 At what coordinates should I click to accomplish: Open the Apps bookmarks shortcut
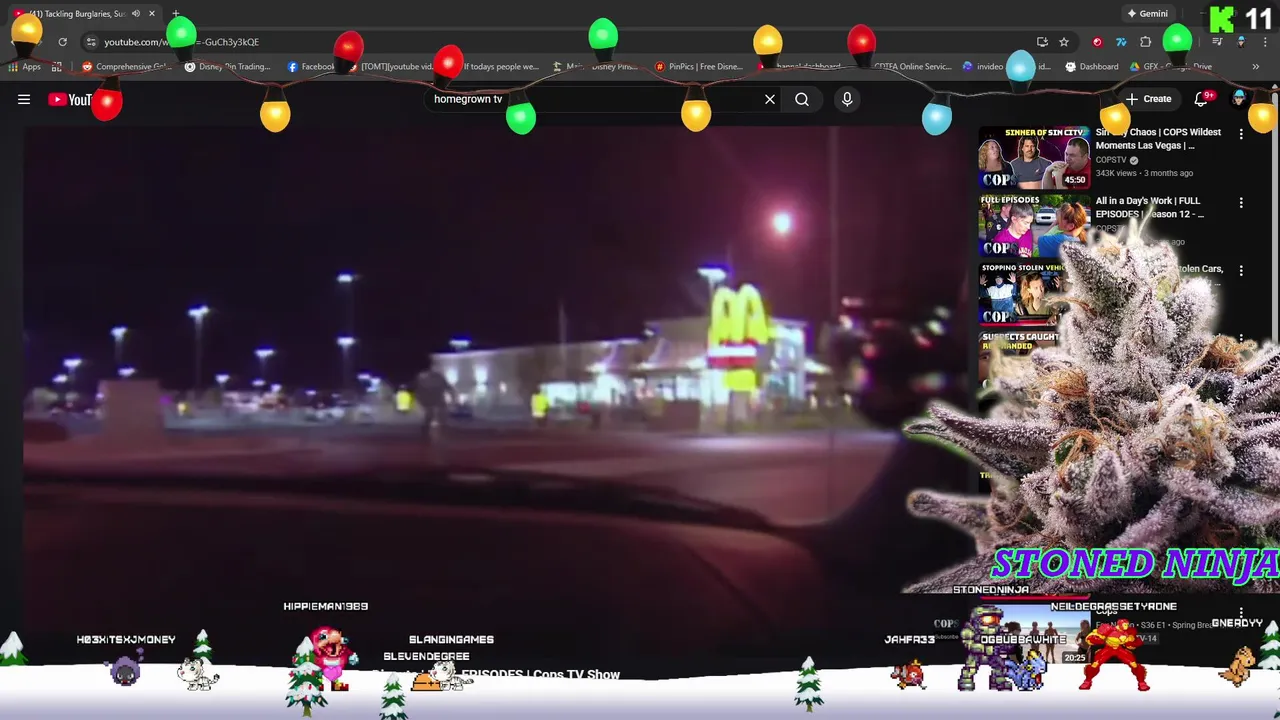pos(24,67)
